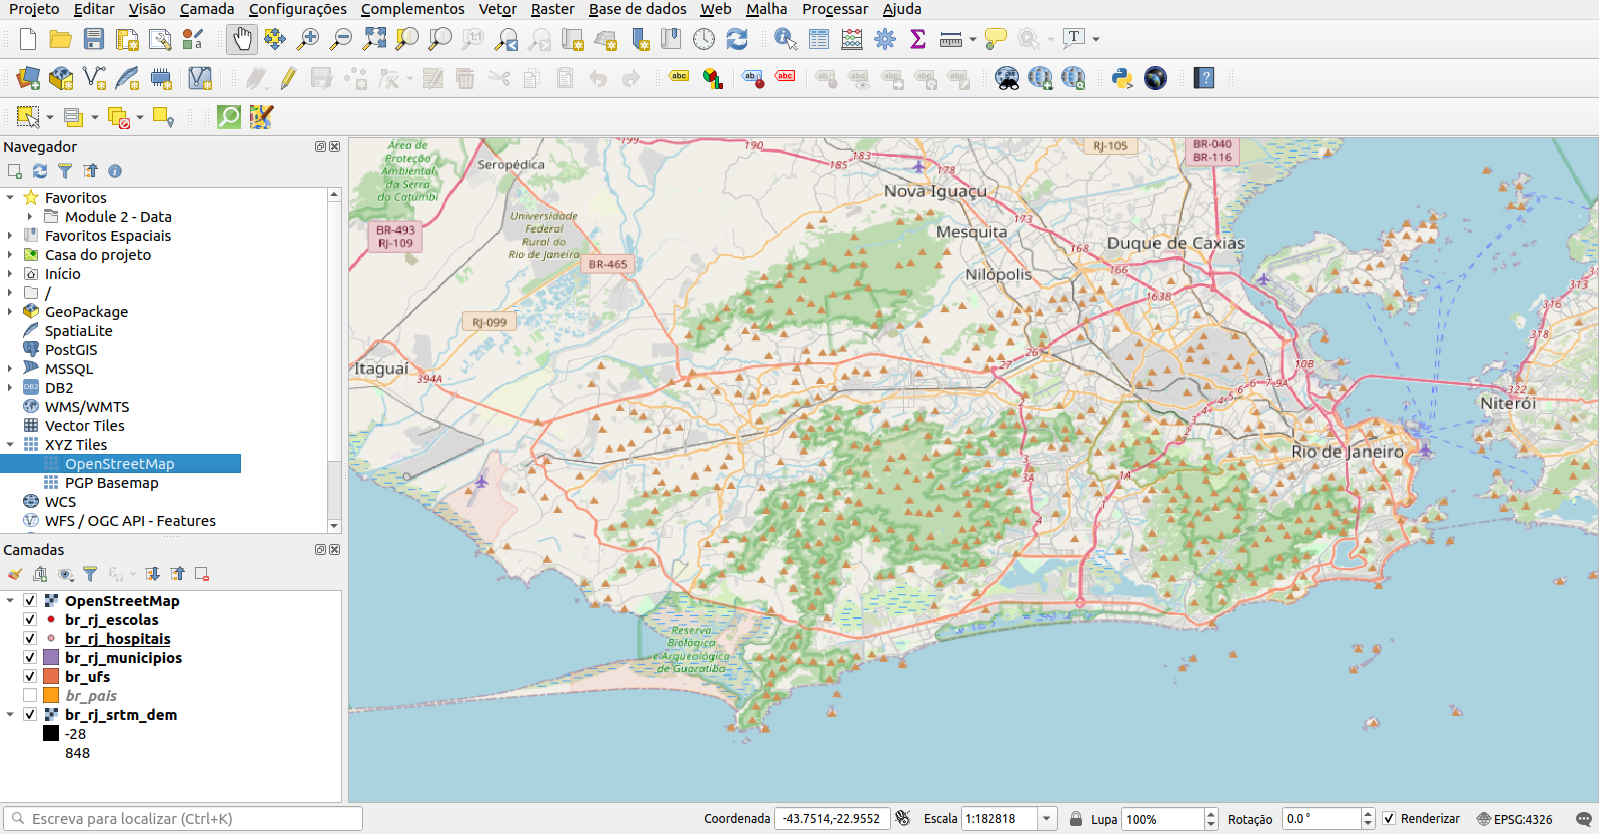Zoom to full extent of the map
Viewport: 1599px width, 834px height.
[374, 39]
